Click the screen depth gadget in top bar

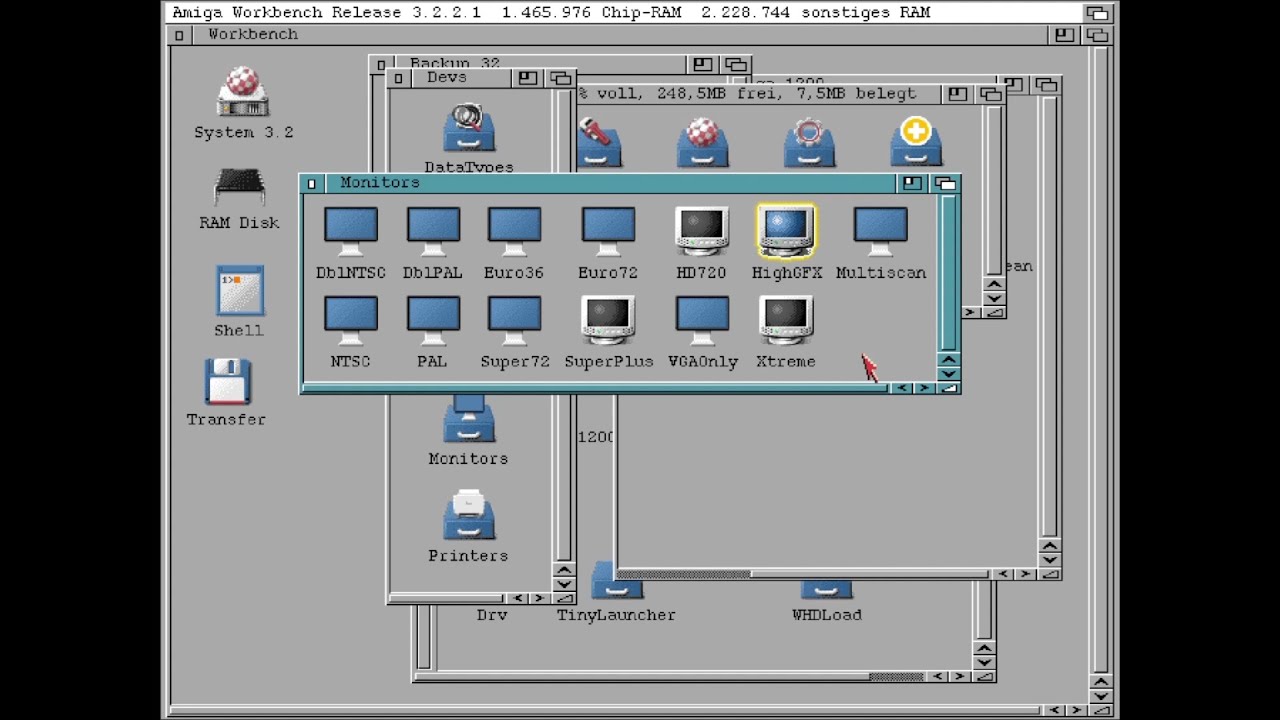tap(1099, 13)
